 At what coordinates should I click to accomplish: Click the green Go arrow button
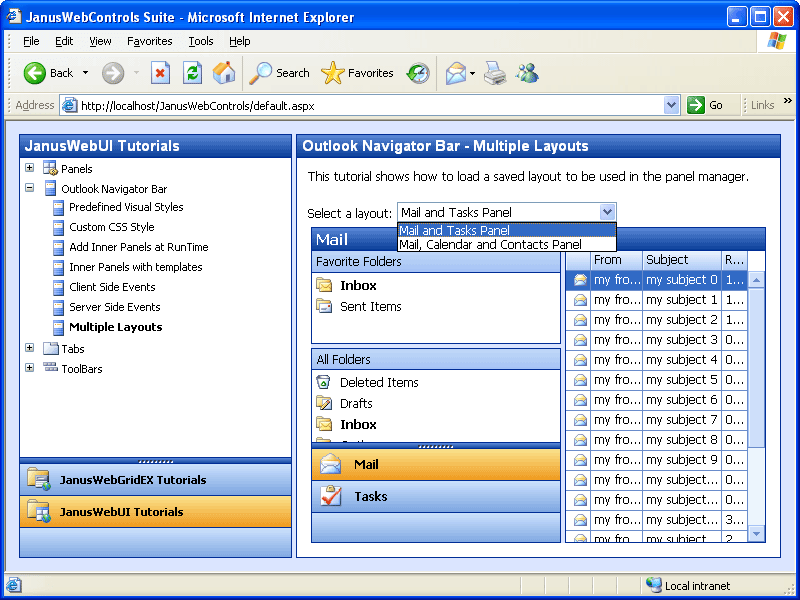pyautogui.click(x=695, y=105)
